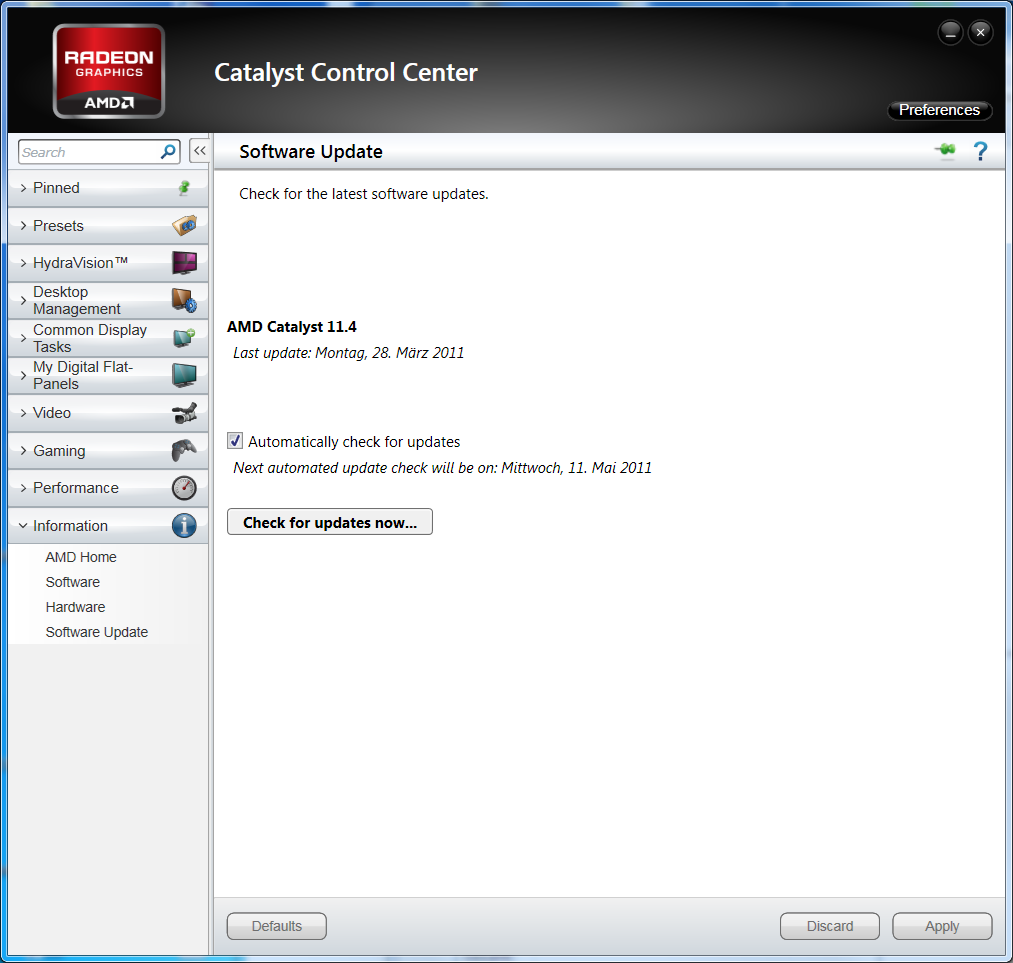The height and width of the screenshot is (963, 1013).
Task: Select the Hardware item under Information
Action: 75,607
